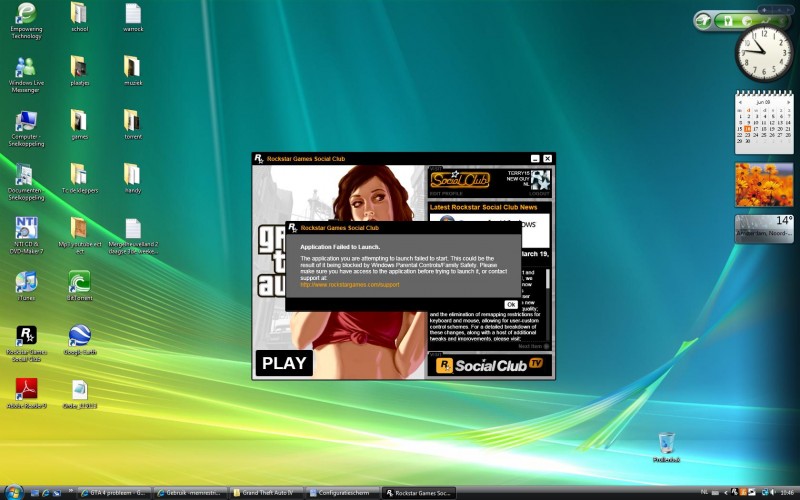Open Computer shortcut icon on desktop
The height and width of the screenshot is (500, 800).
26,129
